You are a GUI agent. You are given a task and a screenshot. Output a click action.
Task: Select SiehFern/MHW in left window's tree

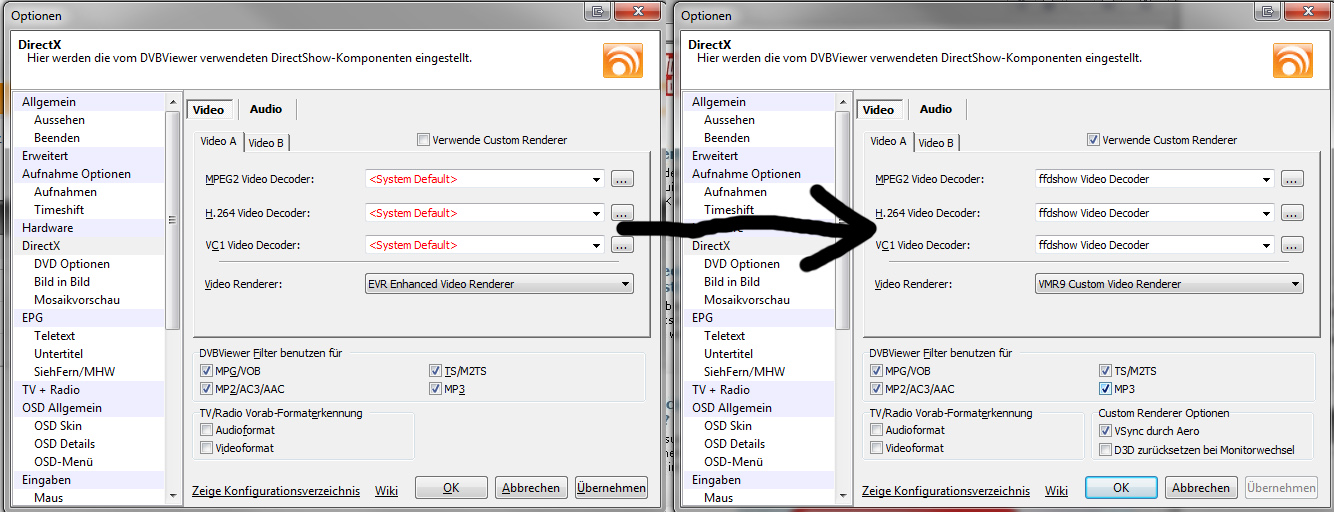(74, 372)
